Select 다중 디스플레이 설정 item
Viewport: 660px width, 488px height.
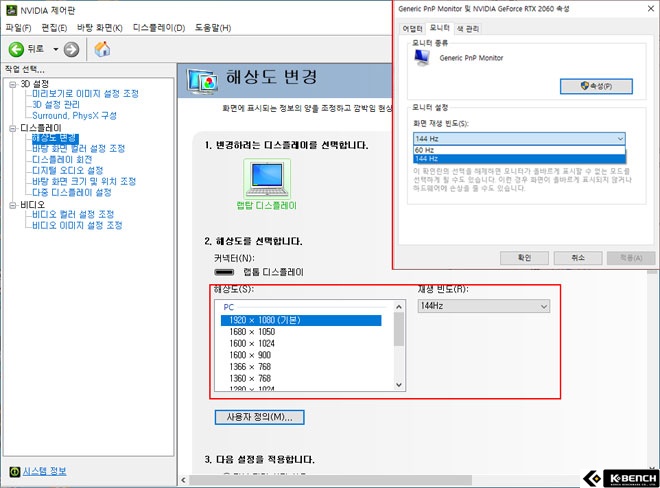click(72, 192)
